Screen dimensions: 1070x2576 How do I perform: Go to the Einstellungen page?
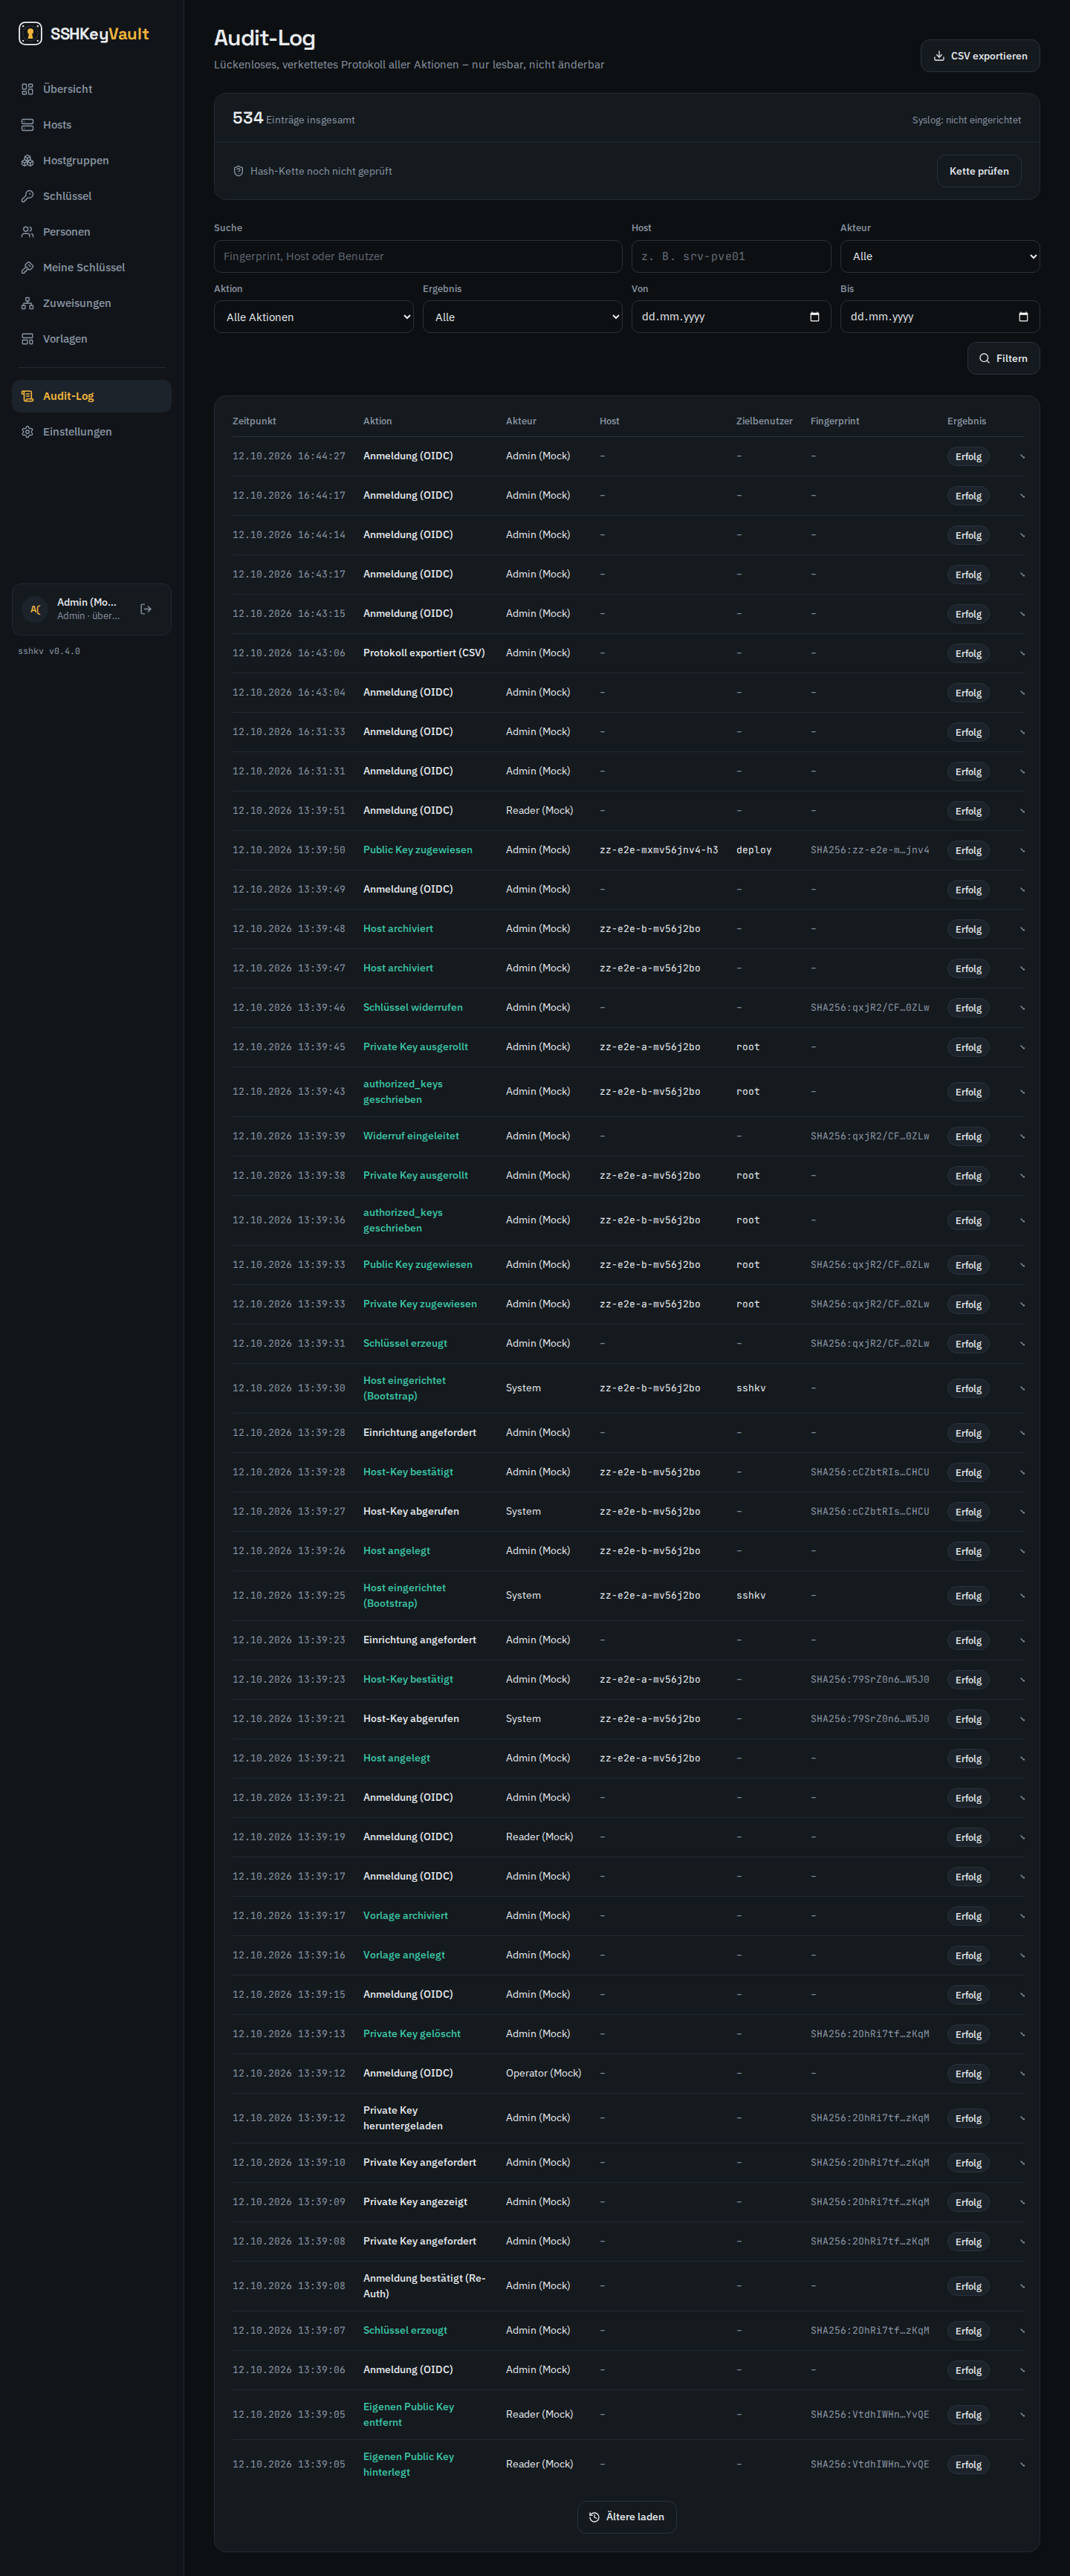point(91,432)
